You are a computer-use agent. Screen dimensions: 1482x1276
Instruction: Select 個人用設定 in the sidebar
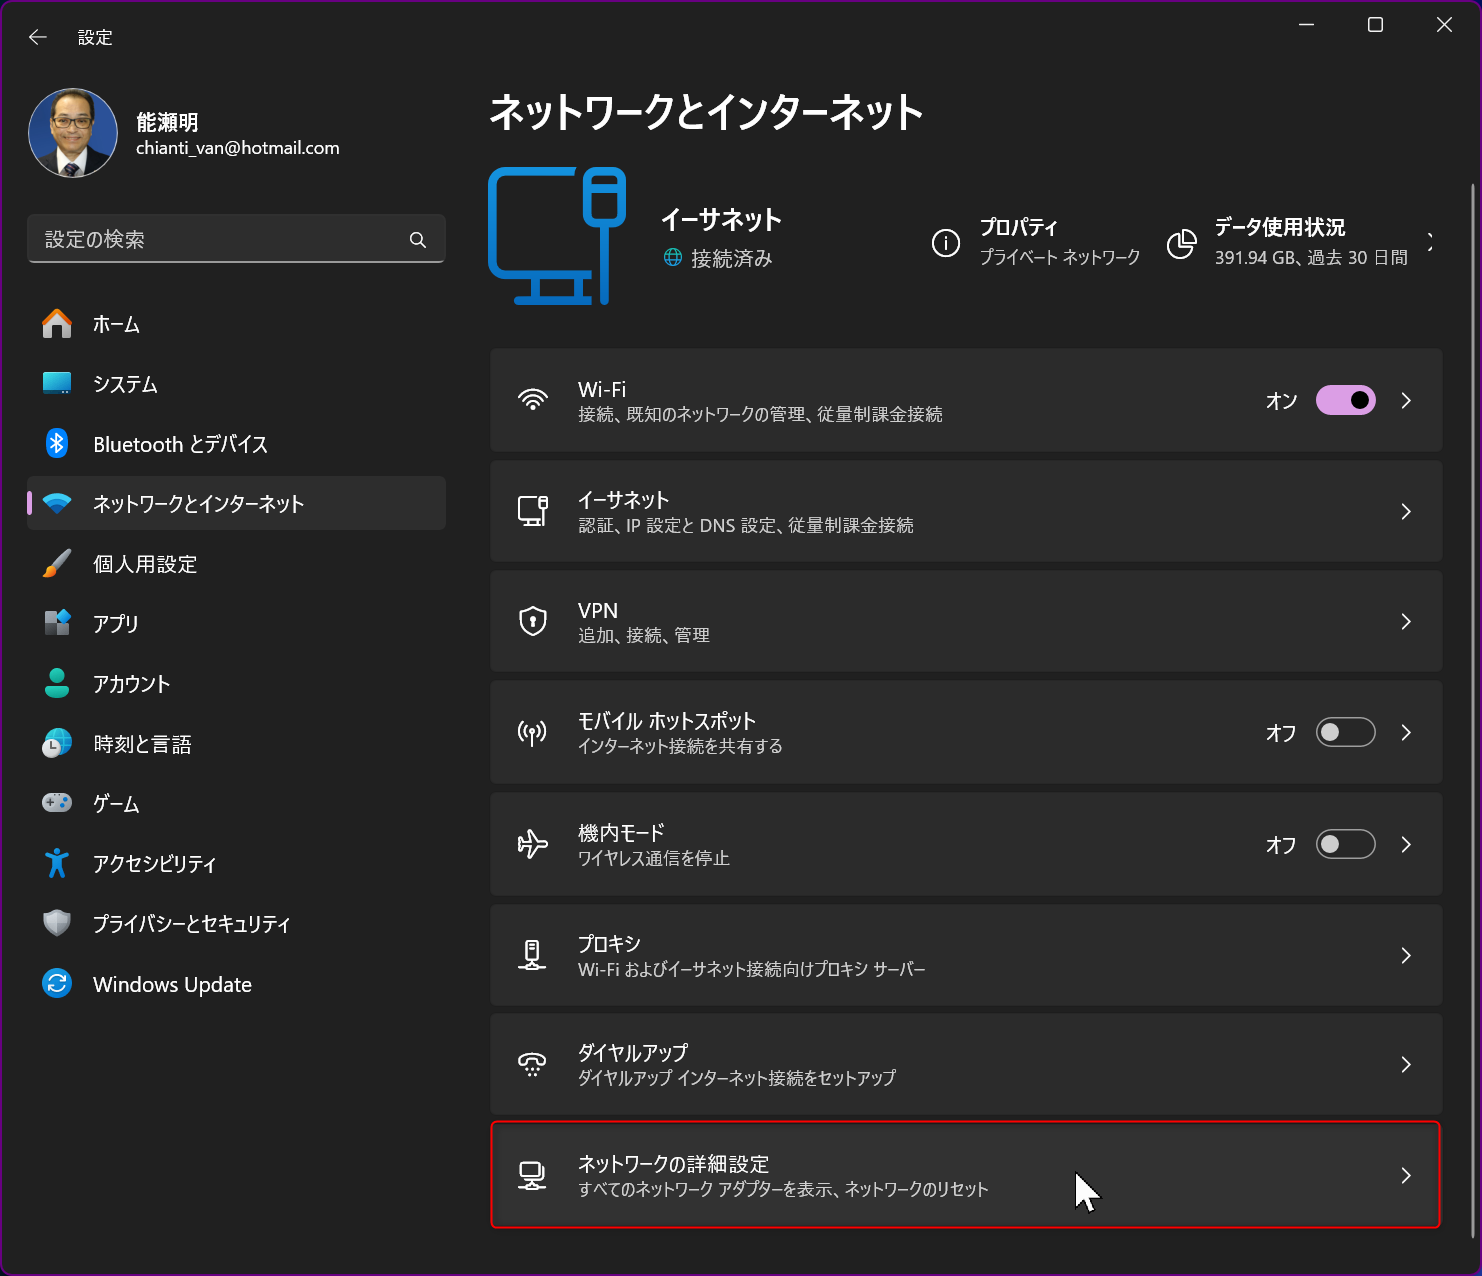236,564
